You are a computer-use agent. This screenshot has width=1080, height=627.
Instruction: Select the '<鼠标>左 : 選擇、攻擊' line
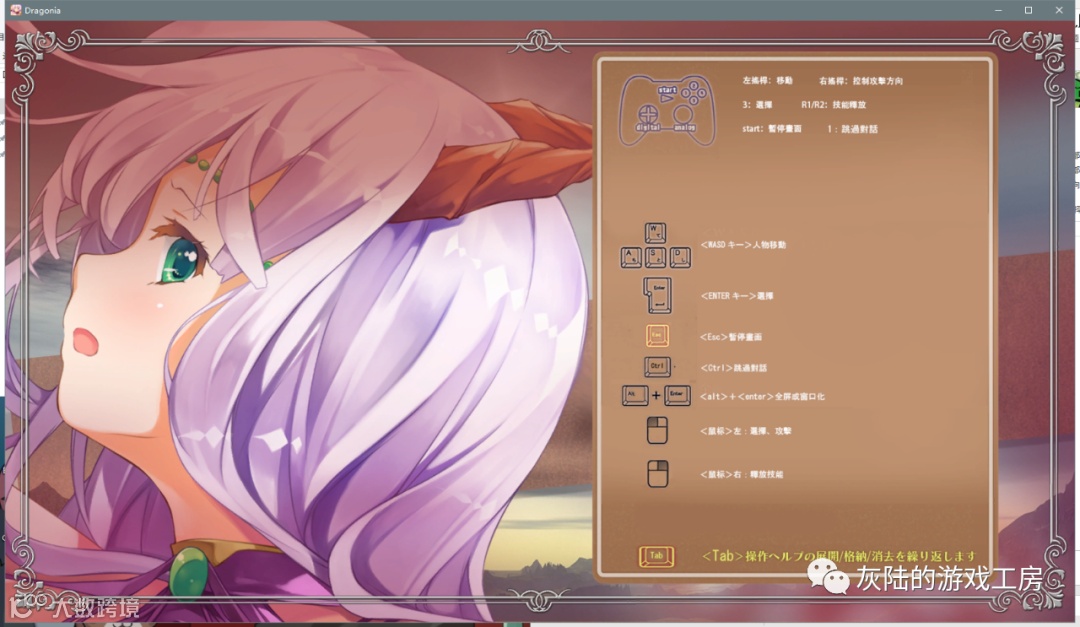[745, 431]
